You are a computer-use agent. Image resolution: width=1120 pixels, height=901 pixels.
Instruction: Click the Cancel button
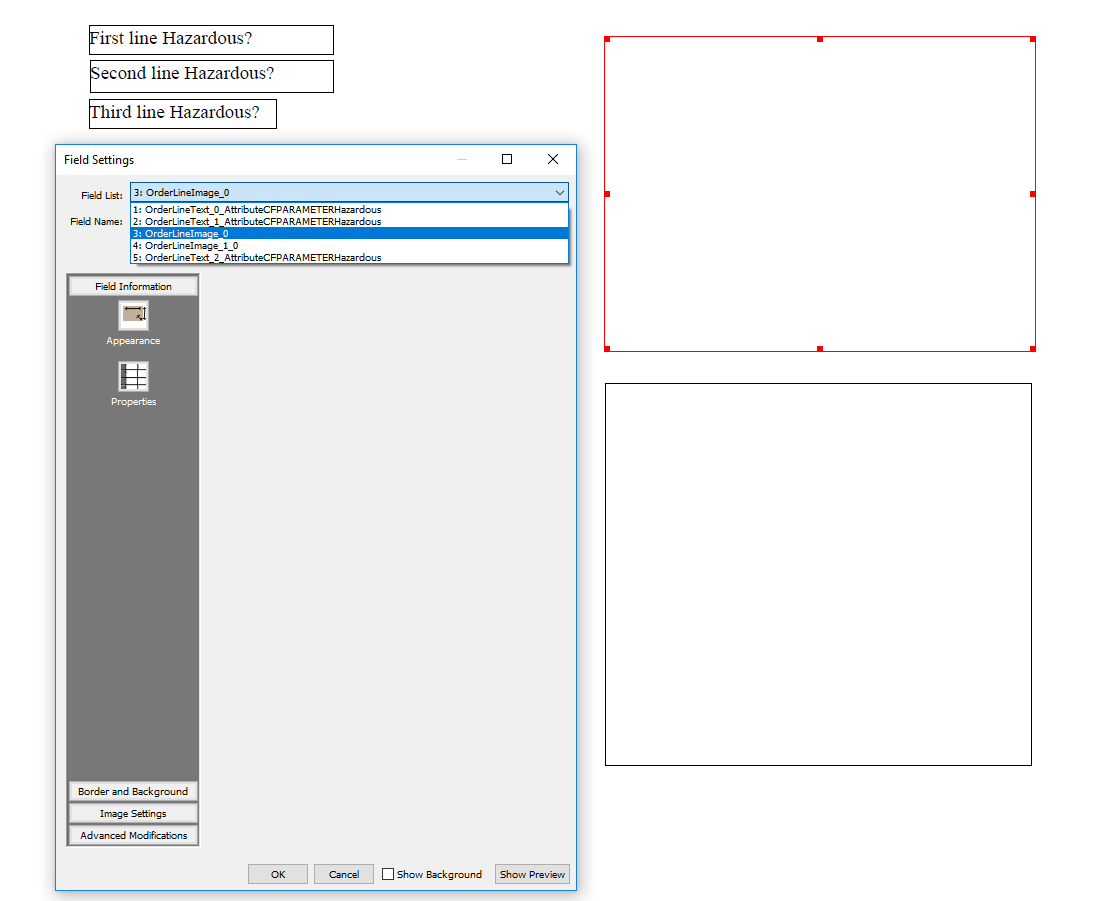[343, 874]
